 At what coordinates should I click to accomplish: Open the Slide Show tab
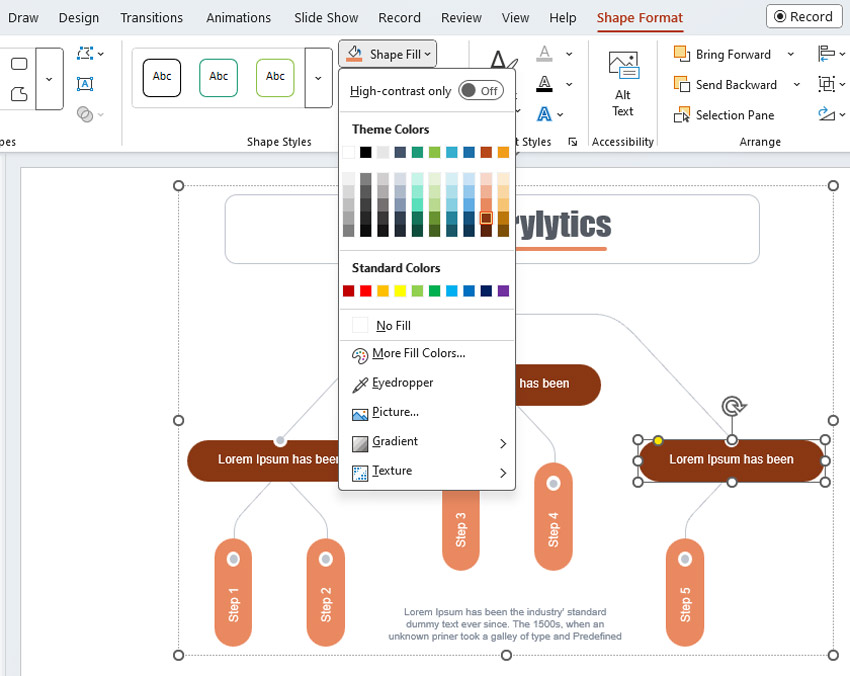(x=326, y=17)
